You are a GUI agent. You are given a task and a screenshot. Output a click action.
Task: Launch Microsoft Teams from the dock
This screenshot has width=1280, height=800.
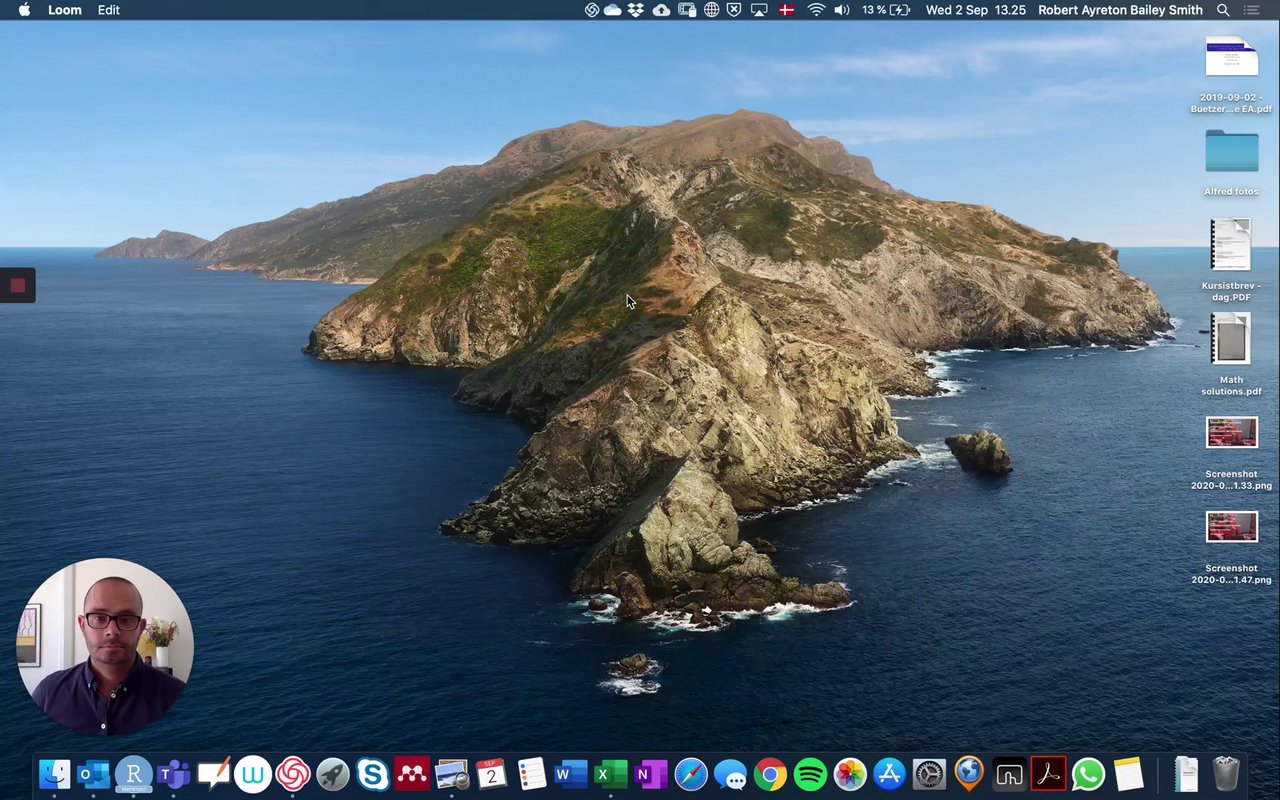(x=173, y=774)
